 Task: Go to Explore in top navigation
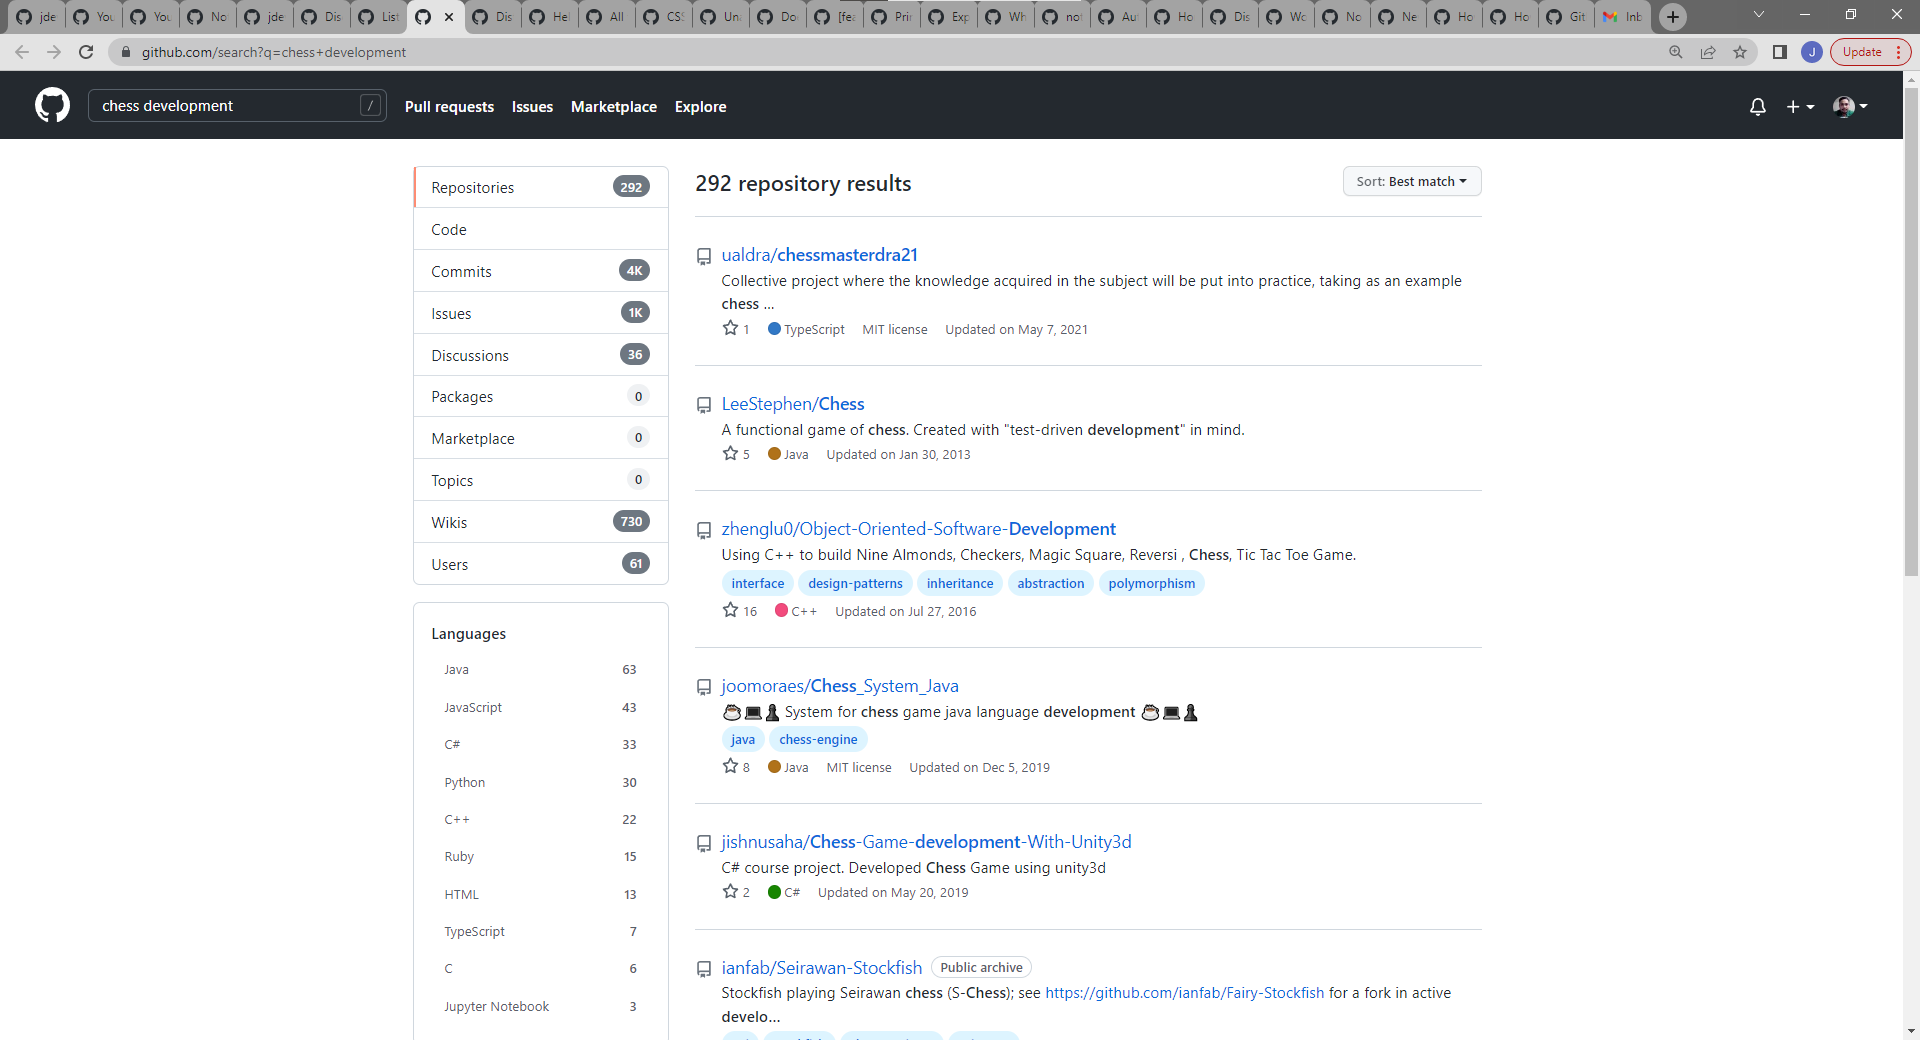tap(700, 106)
